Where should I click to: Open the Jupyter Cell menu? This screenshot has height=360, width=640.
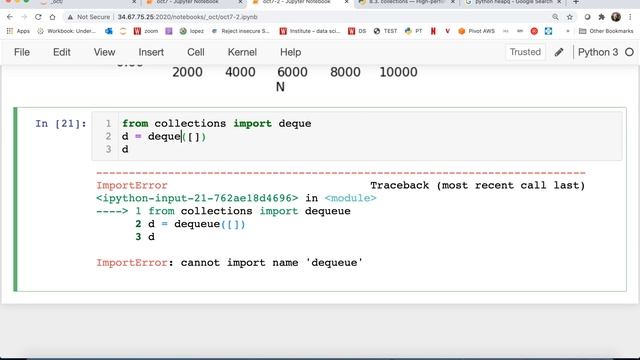tap(196, 52)
